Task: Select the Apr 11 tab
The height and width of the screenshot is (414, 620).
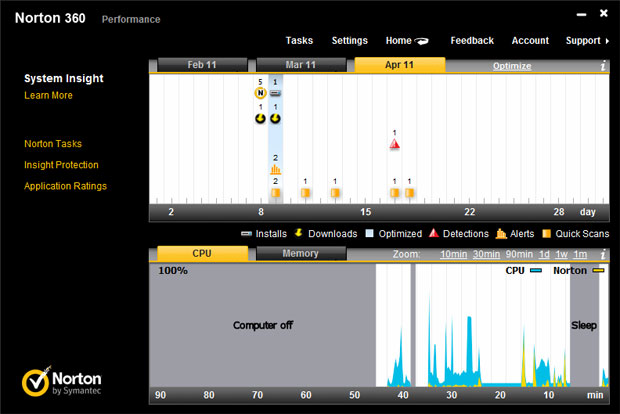Action: click(400, 64)
